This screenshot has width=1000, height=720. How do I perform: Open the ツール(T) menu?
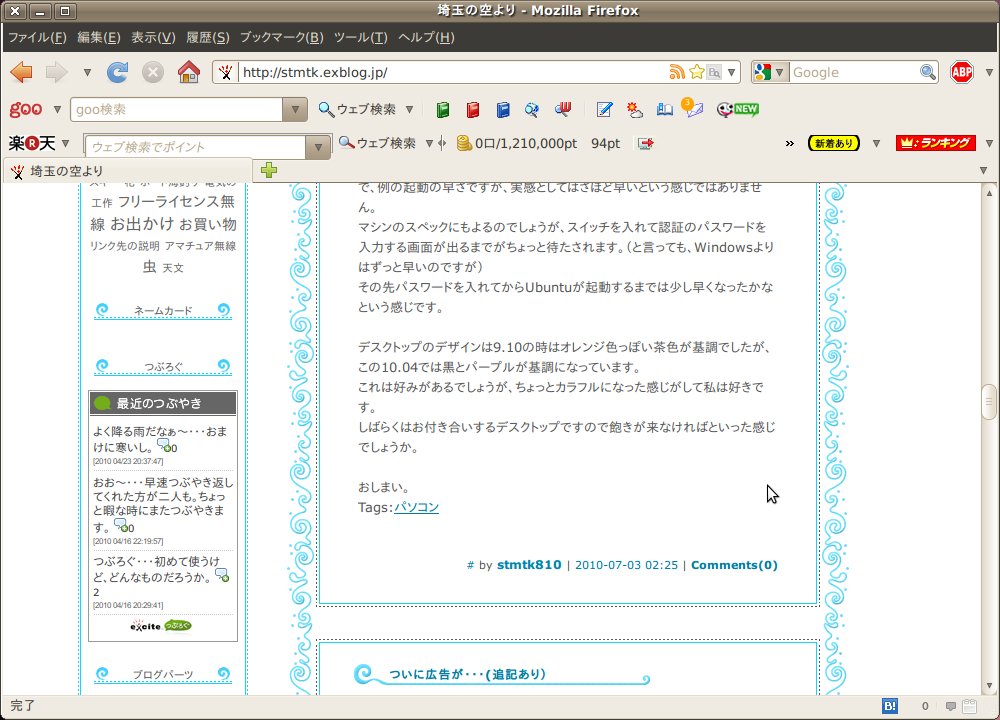pyautogui.click(x=361, y=38)
